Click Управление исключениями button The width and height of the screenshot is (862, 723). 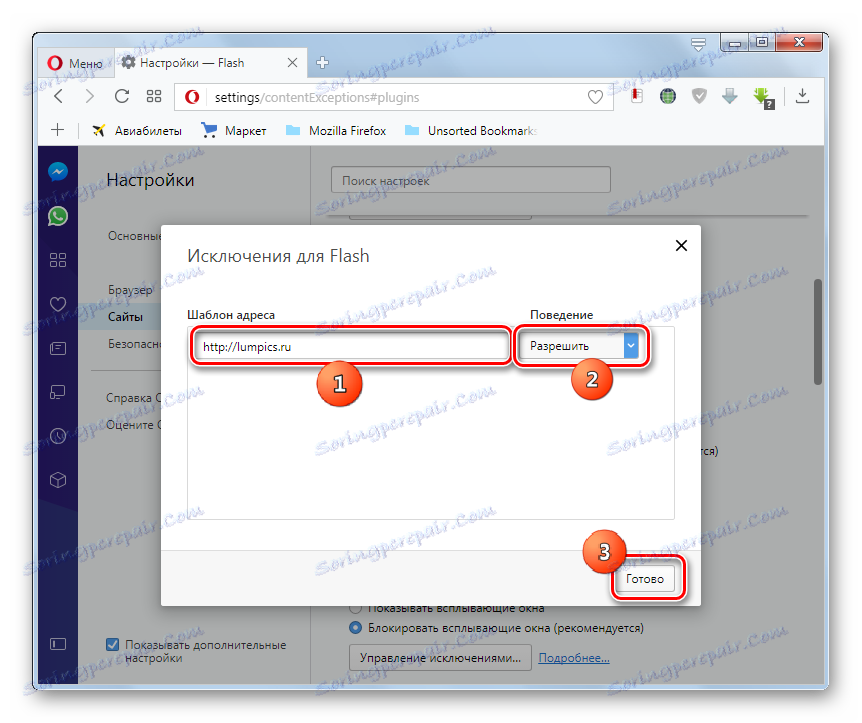tap(440, 658)
